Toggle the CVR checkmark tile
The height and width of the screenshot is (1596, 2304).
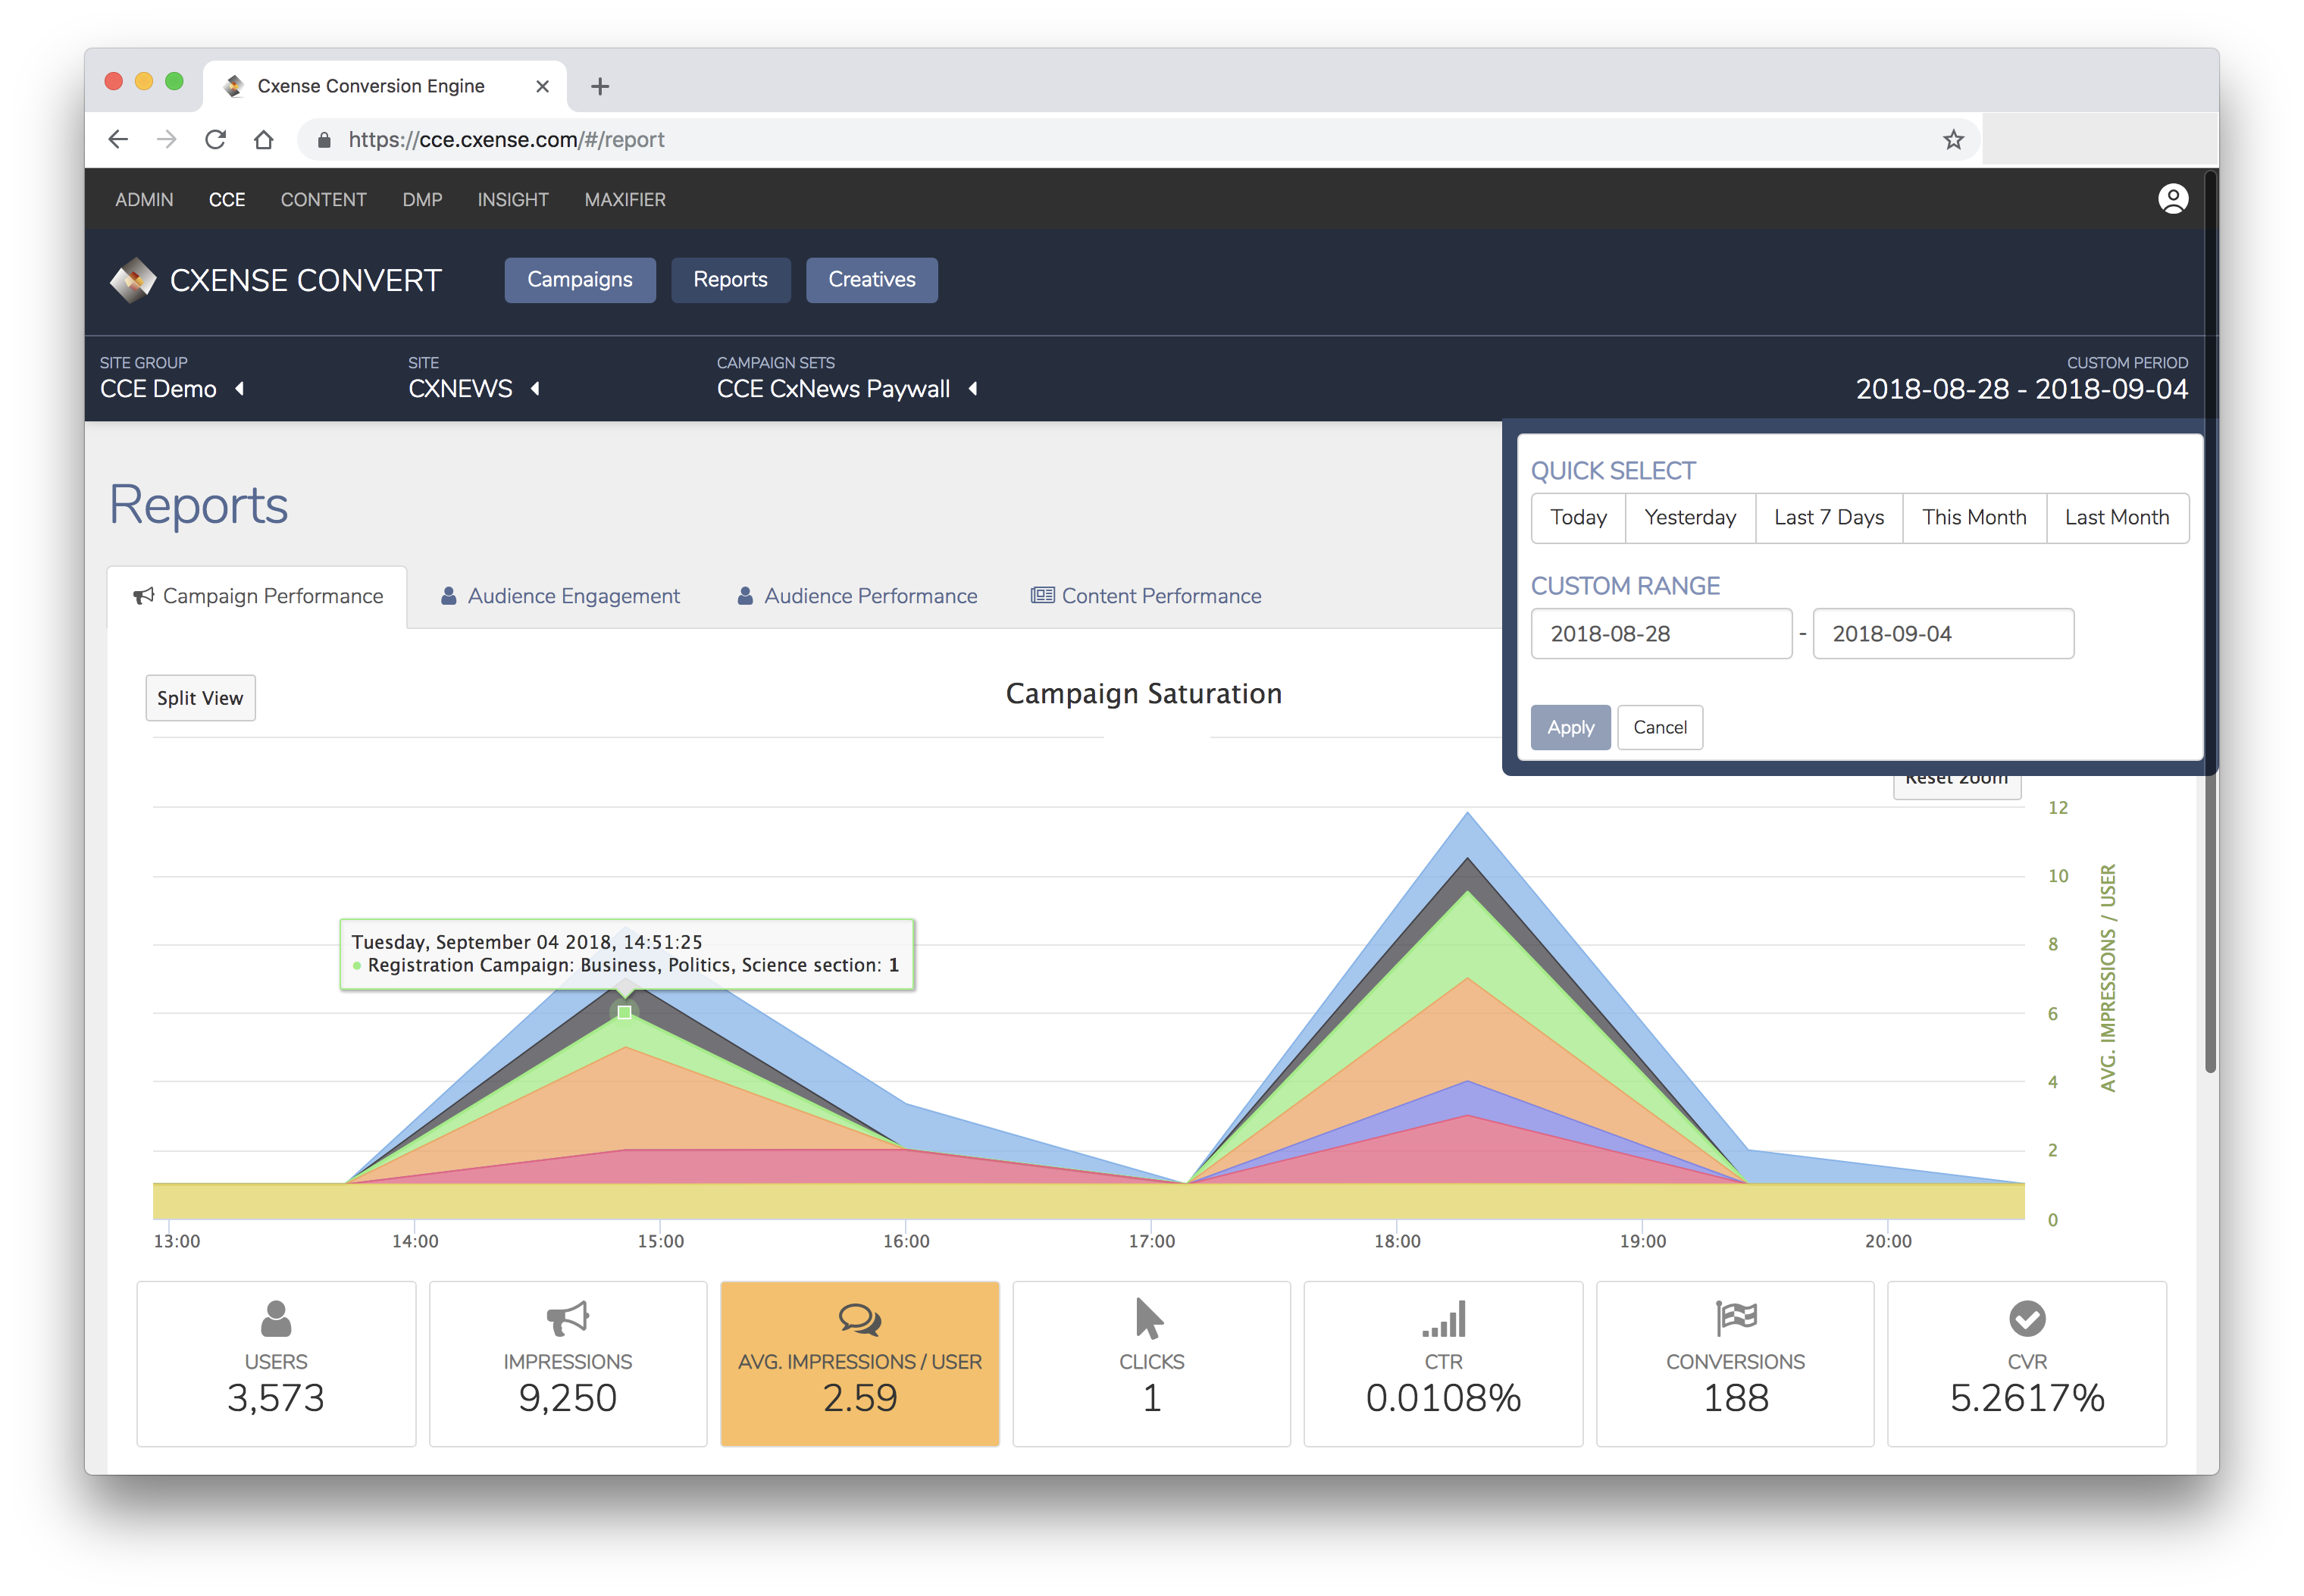(2027, 1363)
